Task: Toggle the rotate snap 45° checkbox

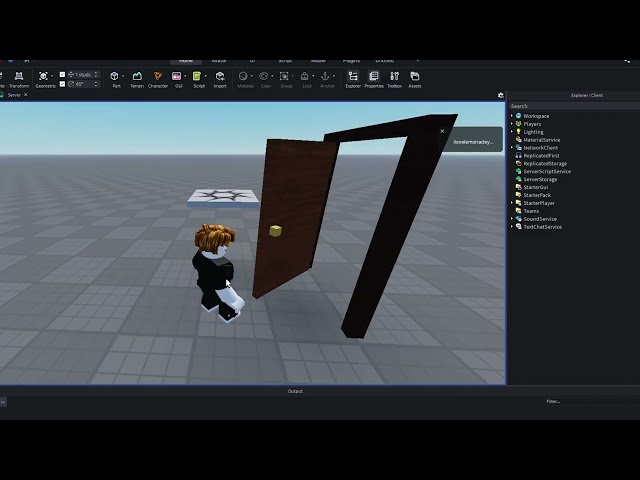Action: (x=62, y=84)
